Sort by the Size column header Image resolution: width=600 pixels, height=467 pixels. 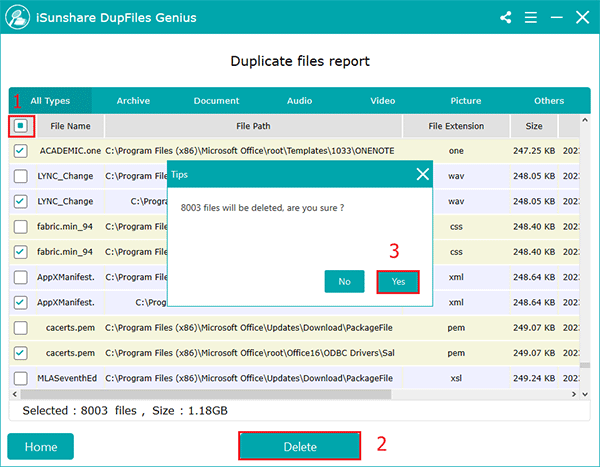click(534, 127)
